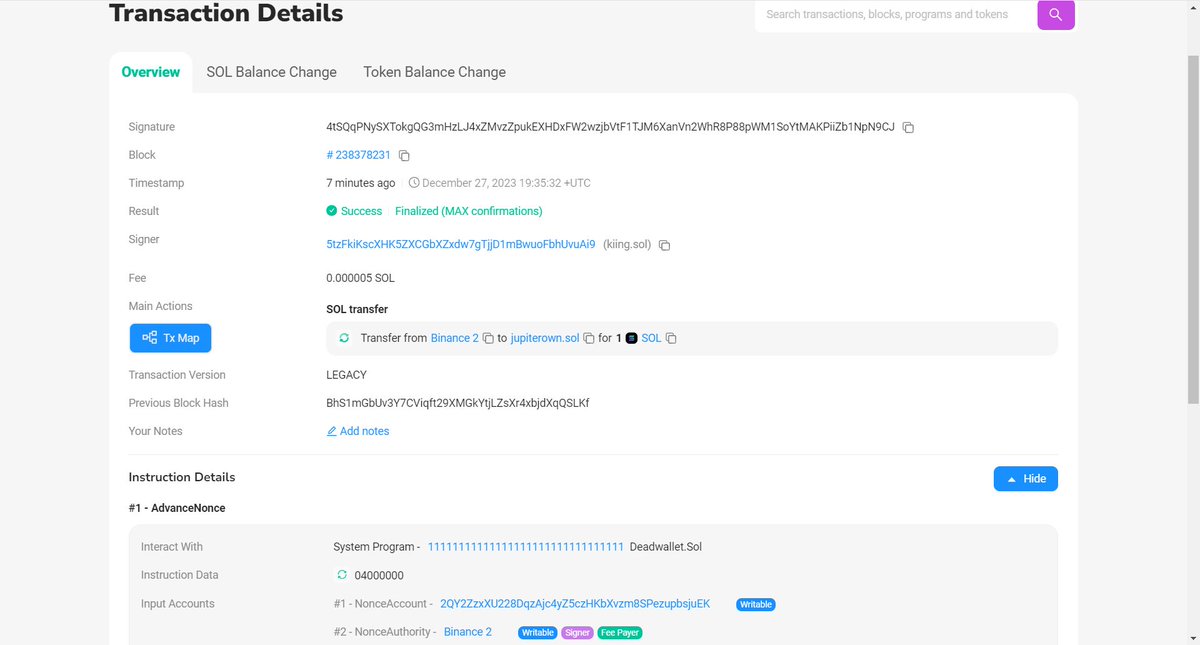The width and height of the screenshot is (1200, 645).
Task: Click the (kiing.sol) signer label
Action: 627,244
